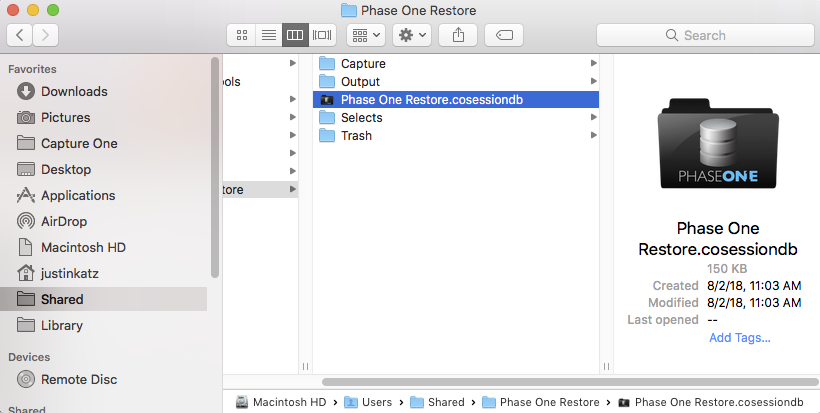
Task: Click the file name label under preview
Action: pyautogui.click(x=718, y=238)
